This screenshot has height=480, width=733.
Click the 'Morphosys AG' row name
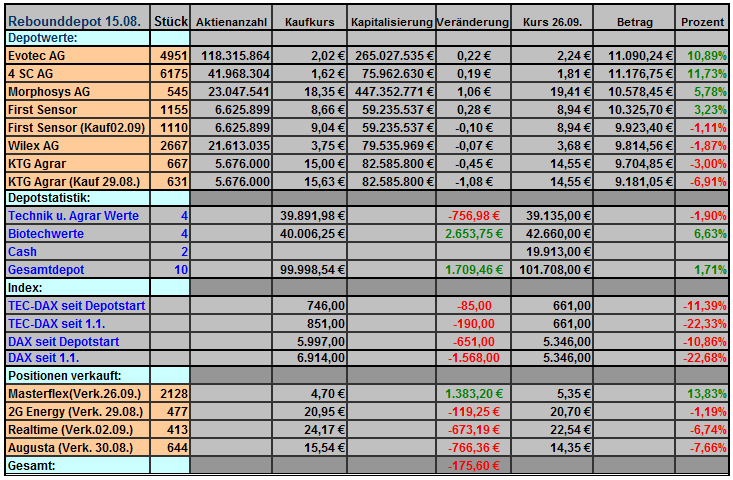[x=49, y=92]
